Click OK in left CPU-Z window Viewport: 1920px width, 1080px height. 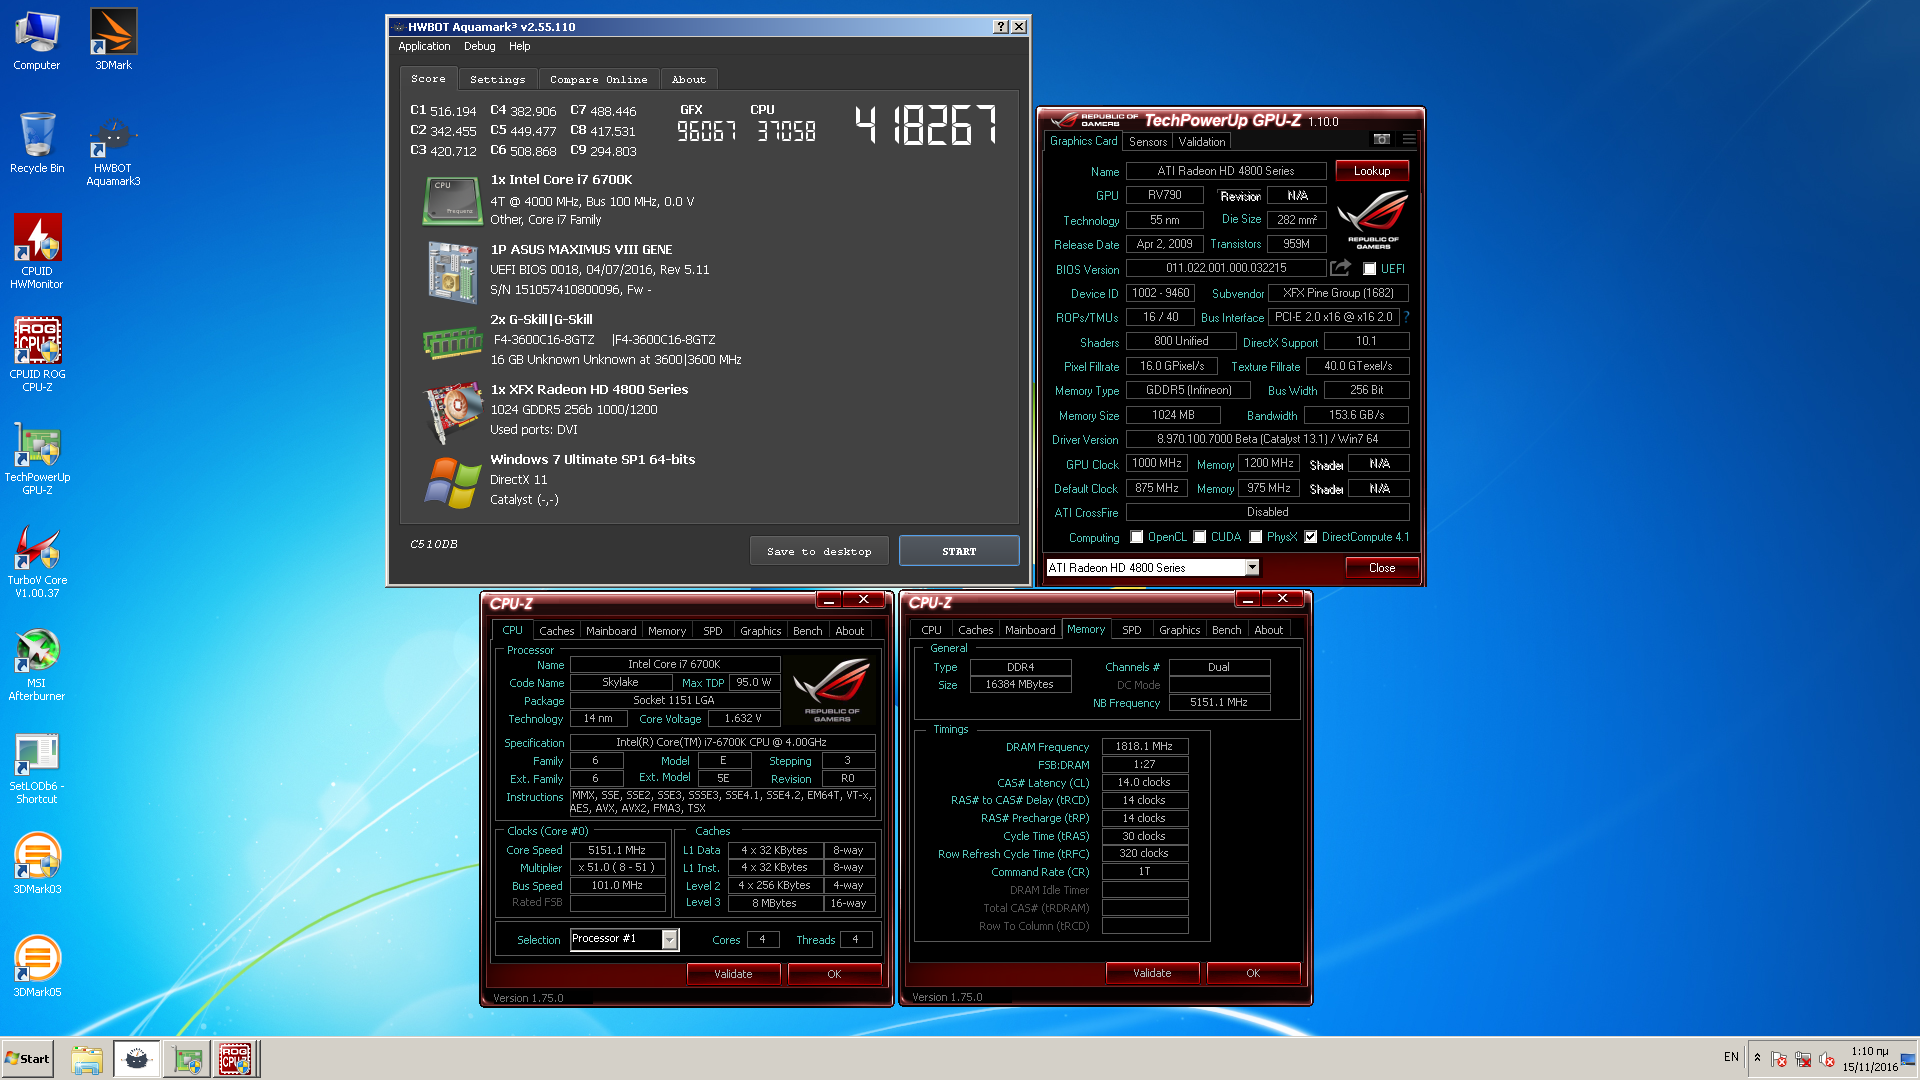(x=834, y=974)
